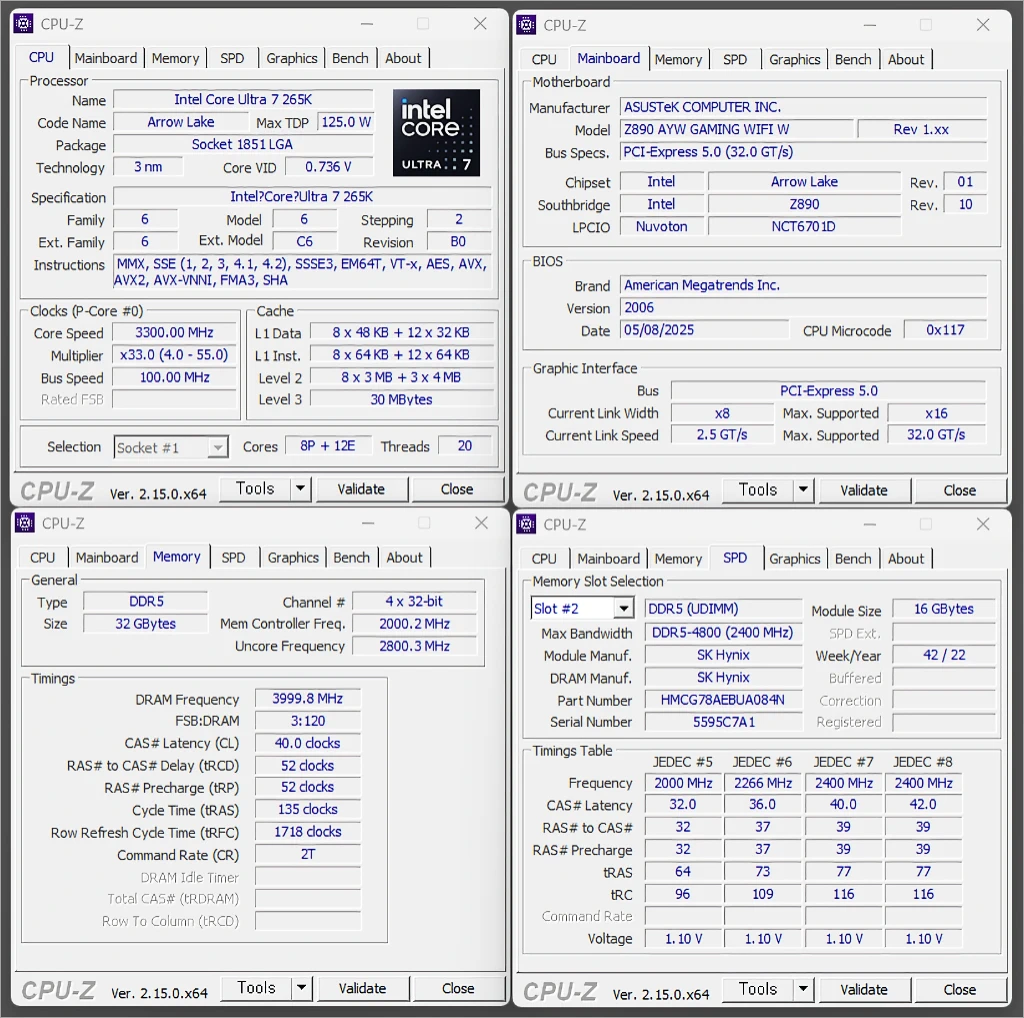Click the CPU-Z title bar icon in the CPU tab window
1024x1018 pixels.
(x=24, y=24)
